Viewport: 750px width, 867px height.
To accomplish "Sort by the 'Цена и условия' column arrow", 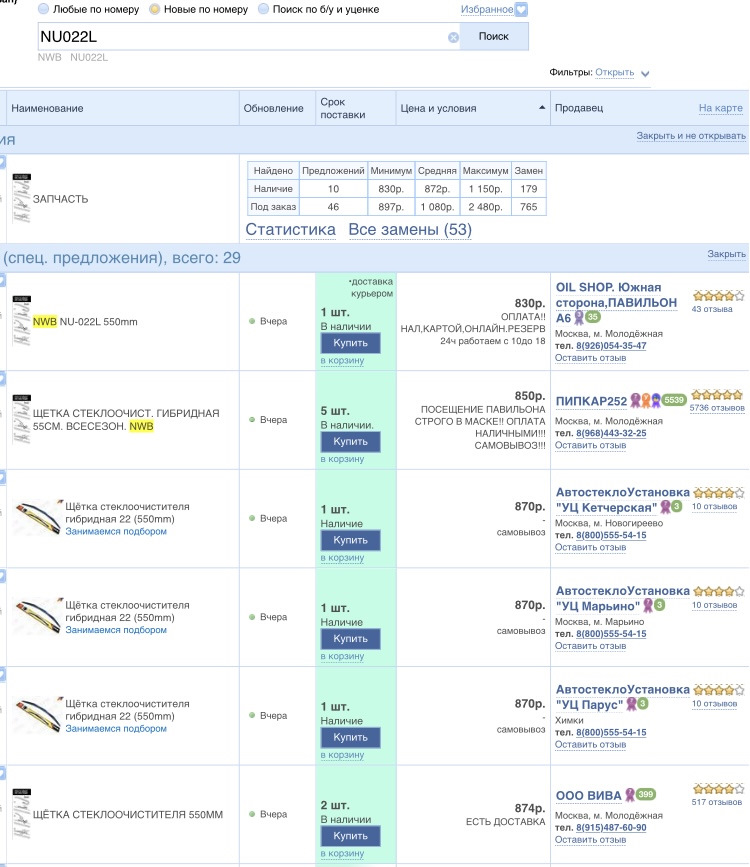I will [x=542, y=107].
